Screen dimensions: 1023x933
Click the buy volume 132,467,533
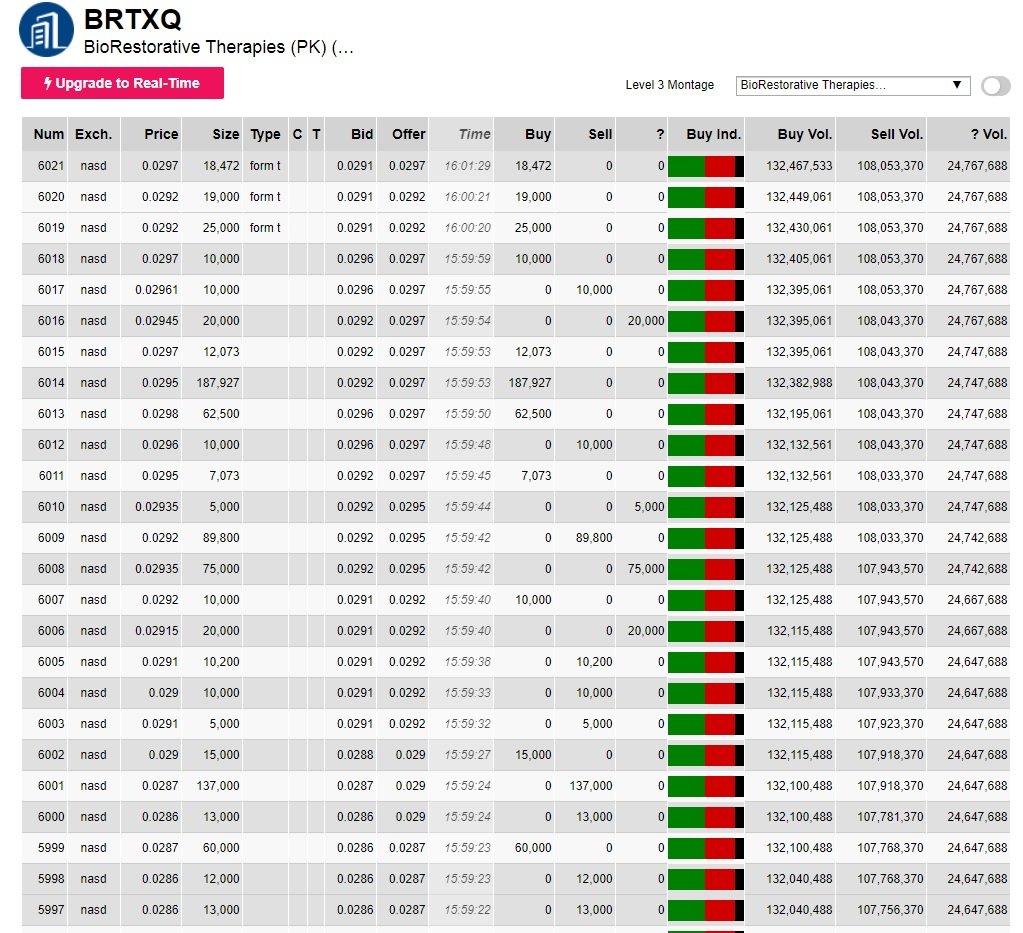tap(799, 166)
